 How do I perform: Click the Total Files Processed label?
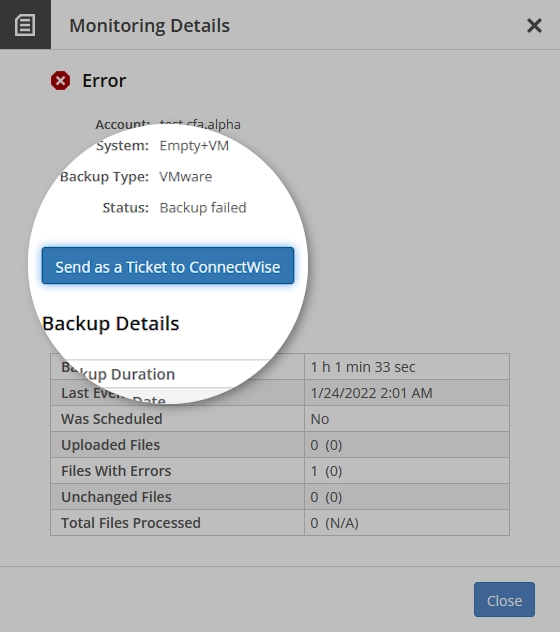[x=131, y=523]
